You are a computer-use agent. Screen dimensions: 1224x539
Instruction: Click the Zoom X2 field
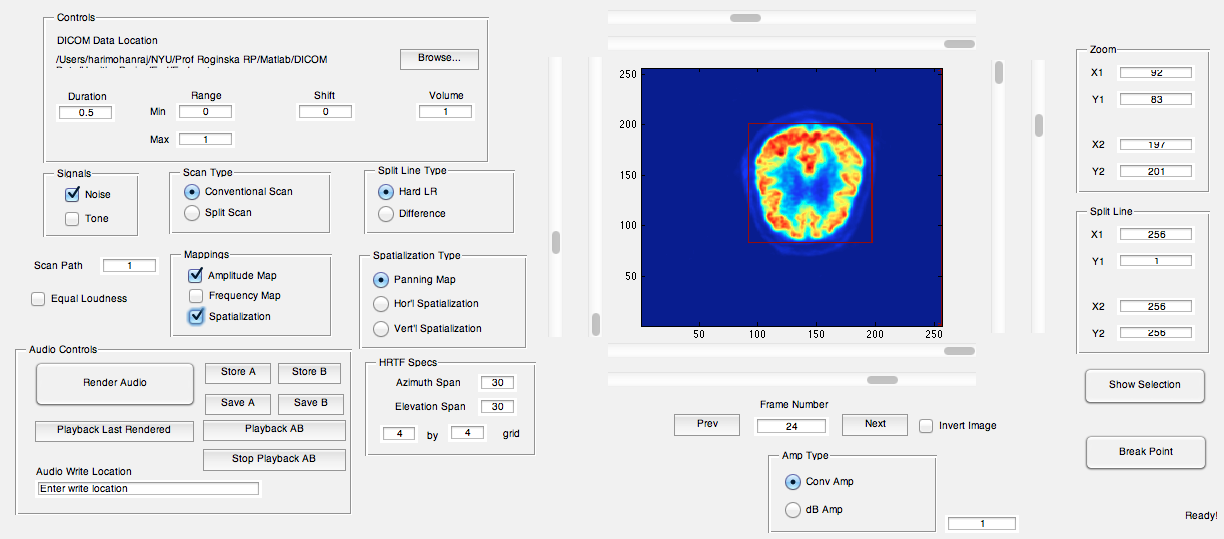(x=1156, y=145)
